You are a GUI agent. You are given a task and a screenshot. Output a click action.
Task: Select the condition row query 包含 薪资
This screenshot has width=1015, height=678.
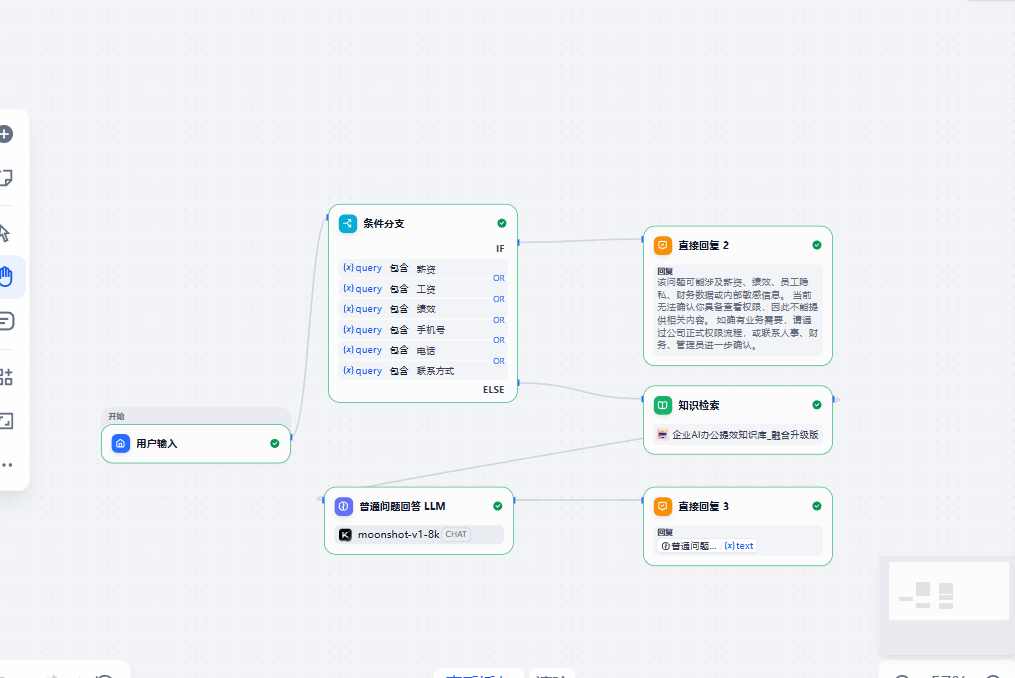[423, 268]
